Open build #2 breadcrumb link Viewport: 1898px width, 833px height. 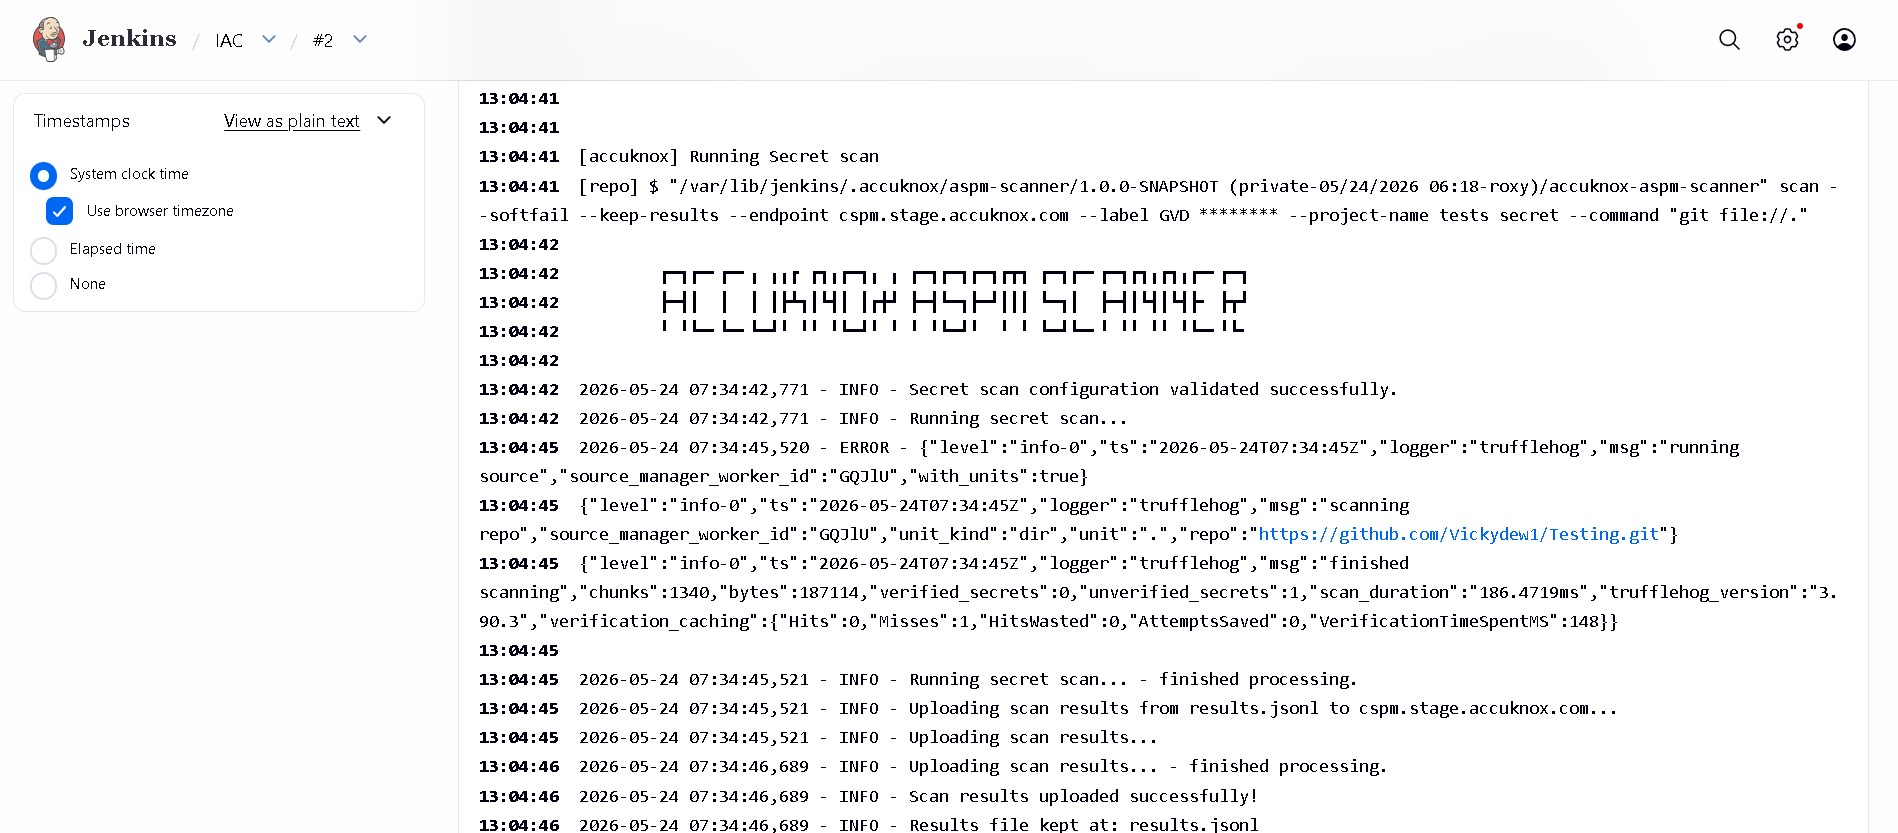click(322, 40)
